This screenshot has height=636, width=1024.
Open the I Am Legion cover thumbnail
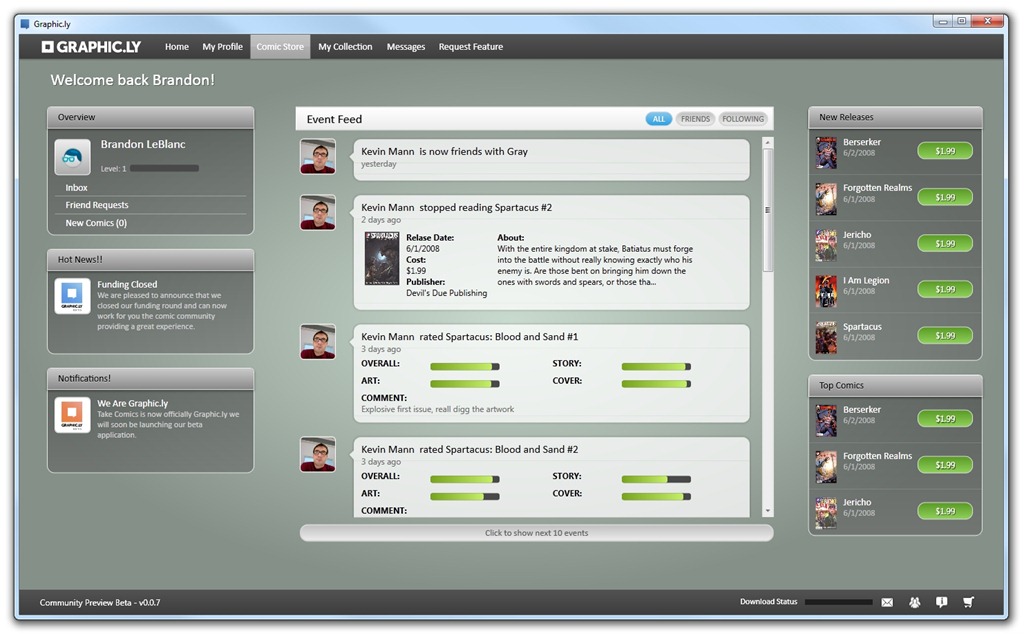point(826,291)
